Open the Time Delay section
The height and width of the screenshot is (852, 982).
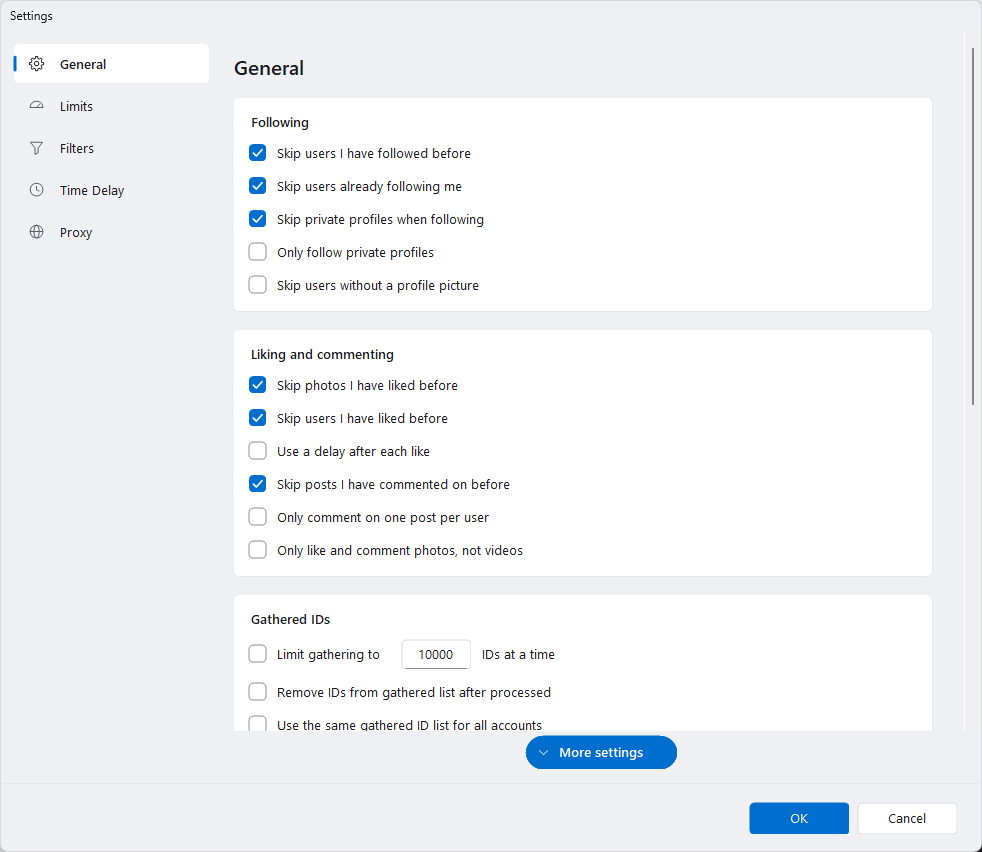tap(111, 190)
